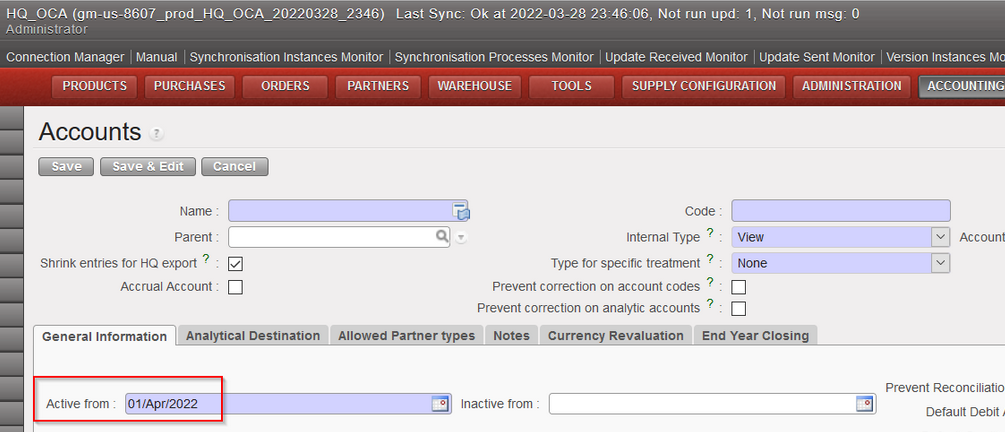Tick Prevent correction on analytic accounts checkbox
This screenshot has height=432, width=1005.
739,308
